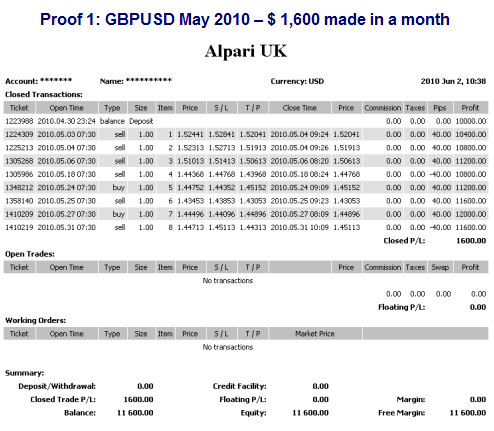Viewport: 494px width, 431px height.
Task: Click the 'balance' type cell
Action: tap(112, 121)
